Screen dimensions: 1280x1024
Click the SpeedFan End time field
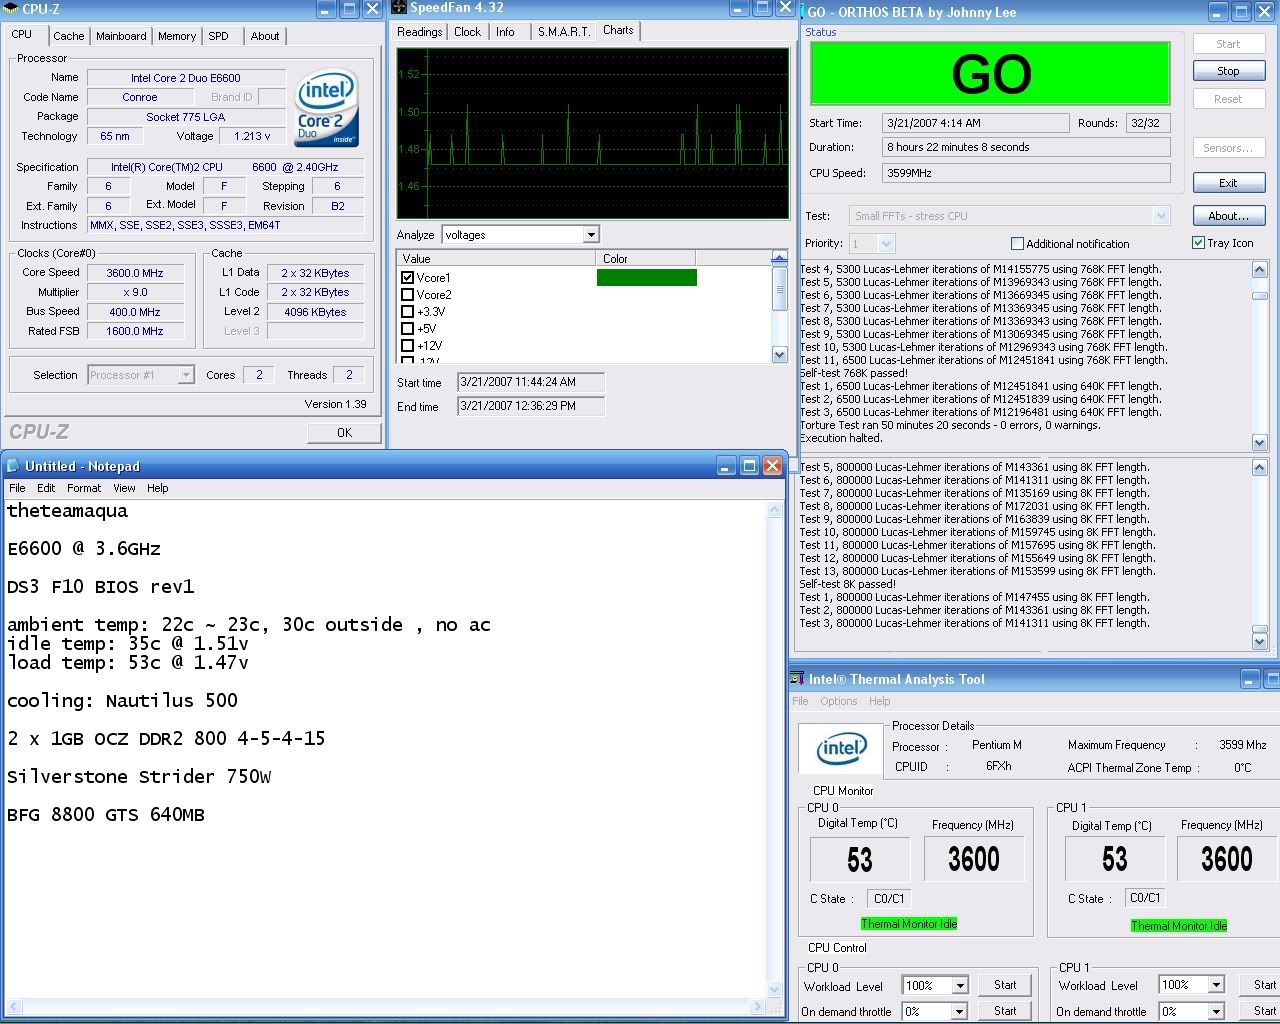point(530,406)
